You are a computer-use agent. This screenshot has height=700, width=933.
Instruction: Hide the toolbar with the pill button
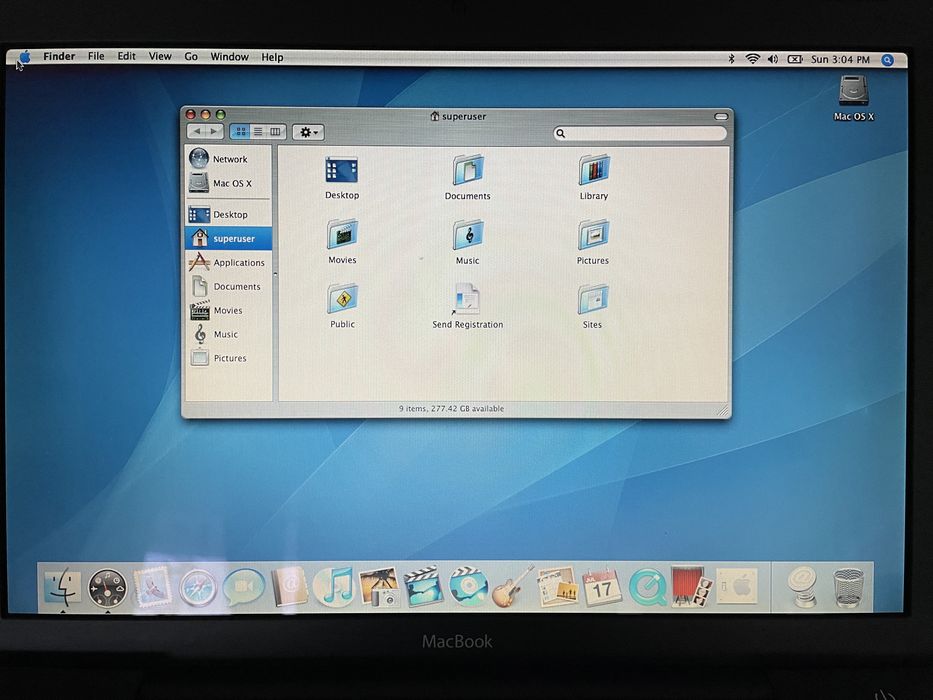click(x=721, y=116)
